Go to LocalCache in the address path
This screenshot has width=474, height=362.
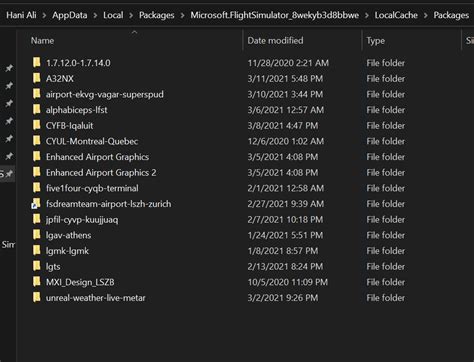tap(396, 15)
